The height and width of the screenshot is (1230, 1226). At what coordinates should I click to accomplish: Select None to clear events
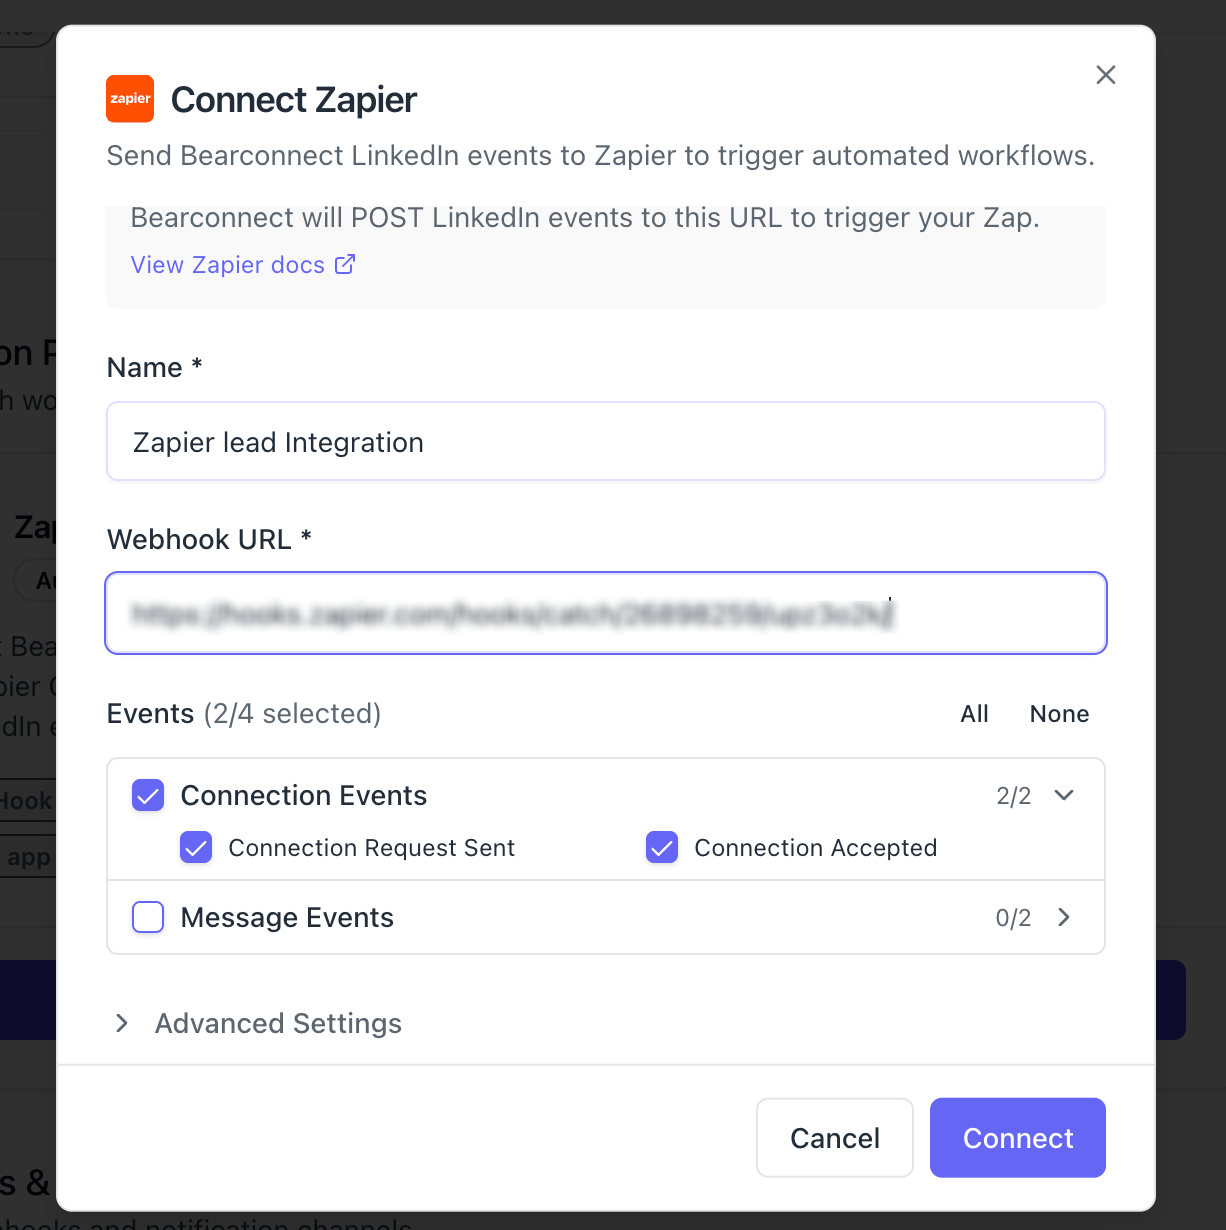pyautogui.click(x=1059, y=714)
